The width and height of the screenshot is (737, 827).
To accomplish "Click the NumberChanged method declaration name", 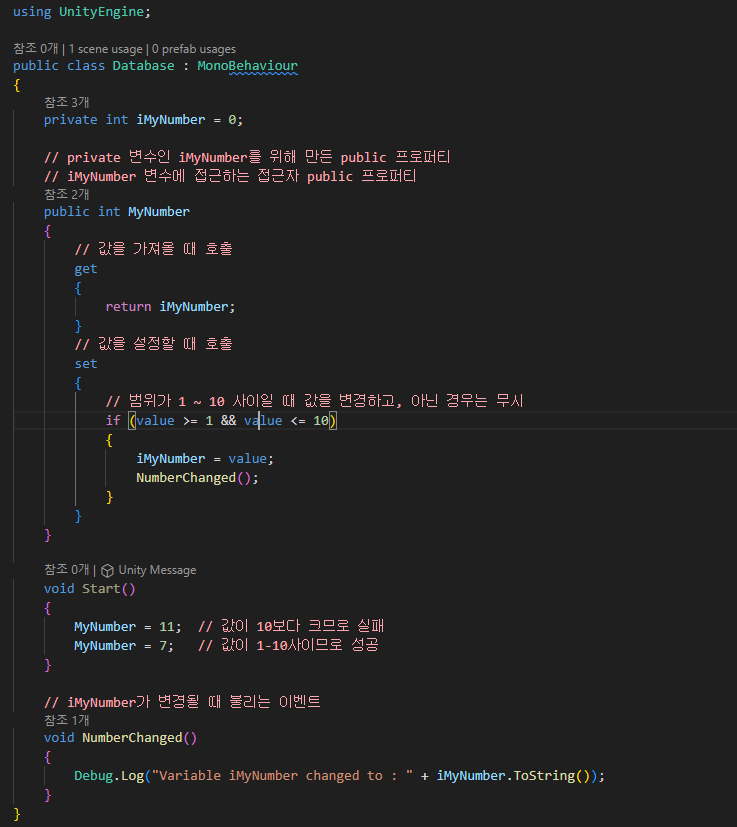I will coord(132,738).
